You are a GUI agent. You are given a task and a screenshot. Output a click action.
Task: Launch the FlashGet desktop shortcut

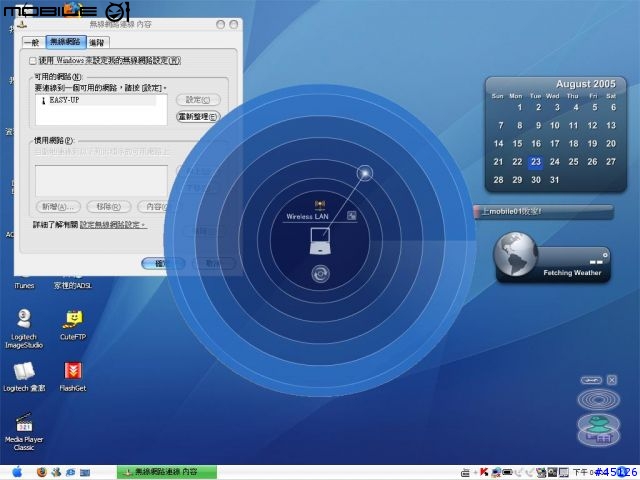(x=73, y=377)
